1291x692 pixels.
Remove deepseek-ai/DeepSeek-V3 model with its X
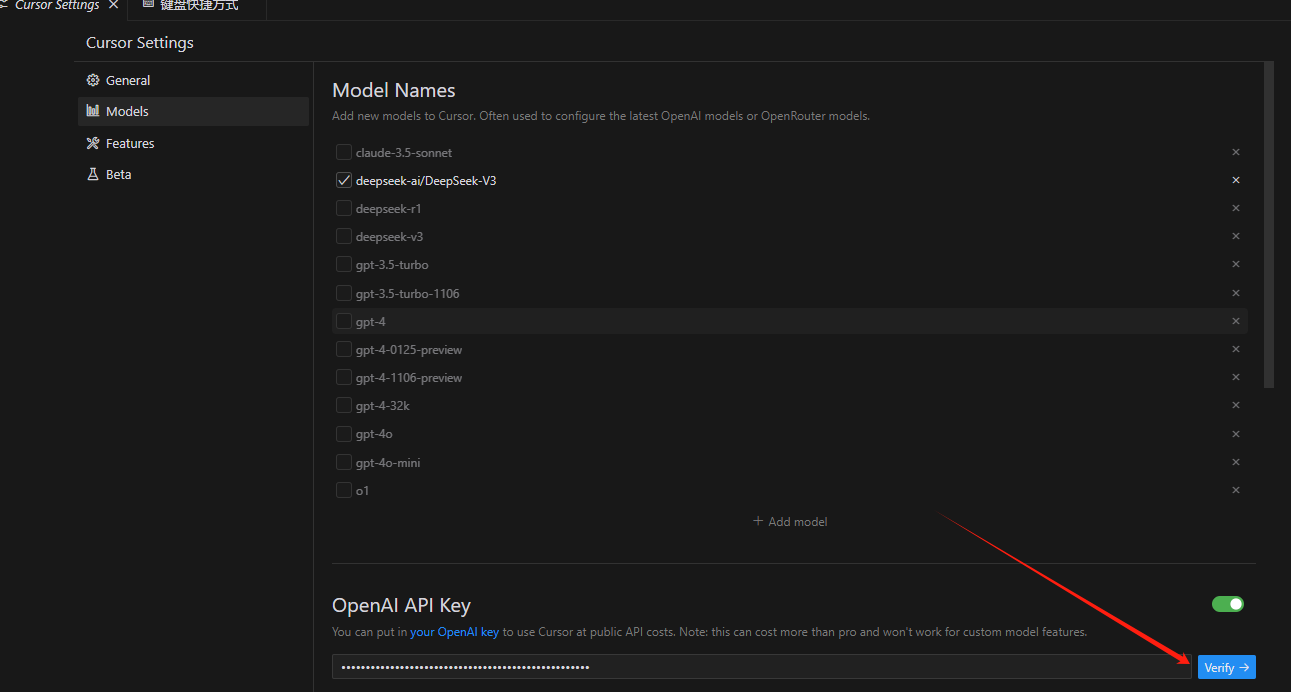[x=1236, y=181]
